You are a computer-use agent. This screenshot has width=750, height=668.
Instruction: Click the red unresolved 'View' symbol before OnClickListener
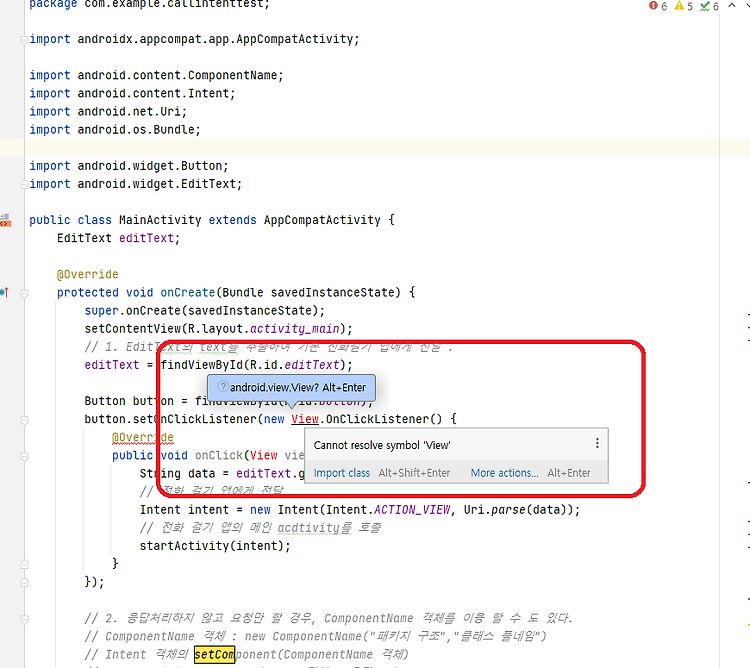click(305, 419)
